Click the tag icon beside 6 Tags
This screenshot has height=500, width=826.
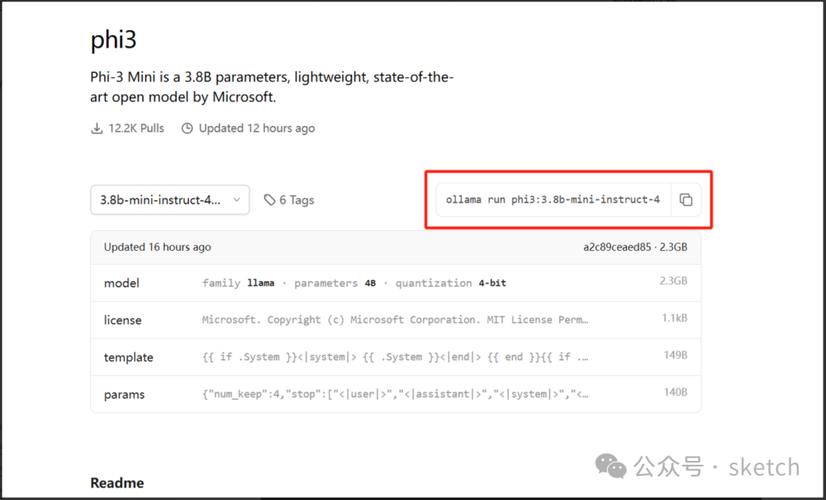coord(270,200)
